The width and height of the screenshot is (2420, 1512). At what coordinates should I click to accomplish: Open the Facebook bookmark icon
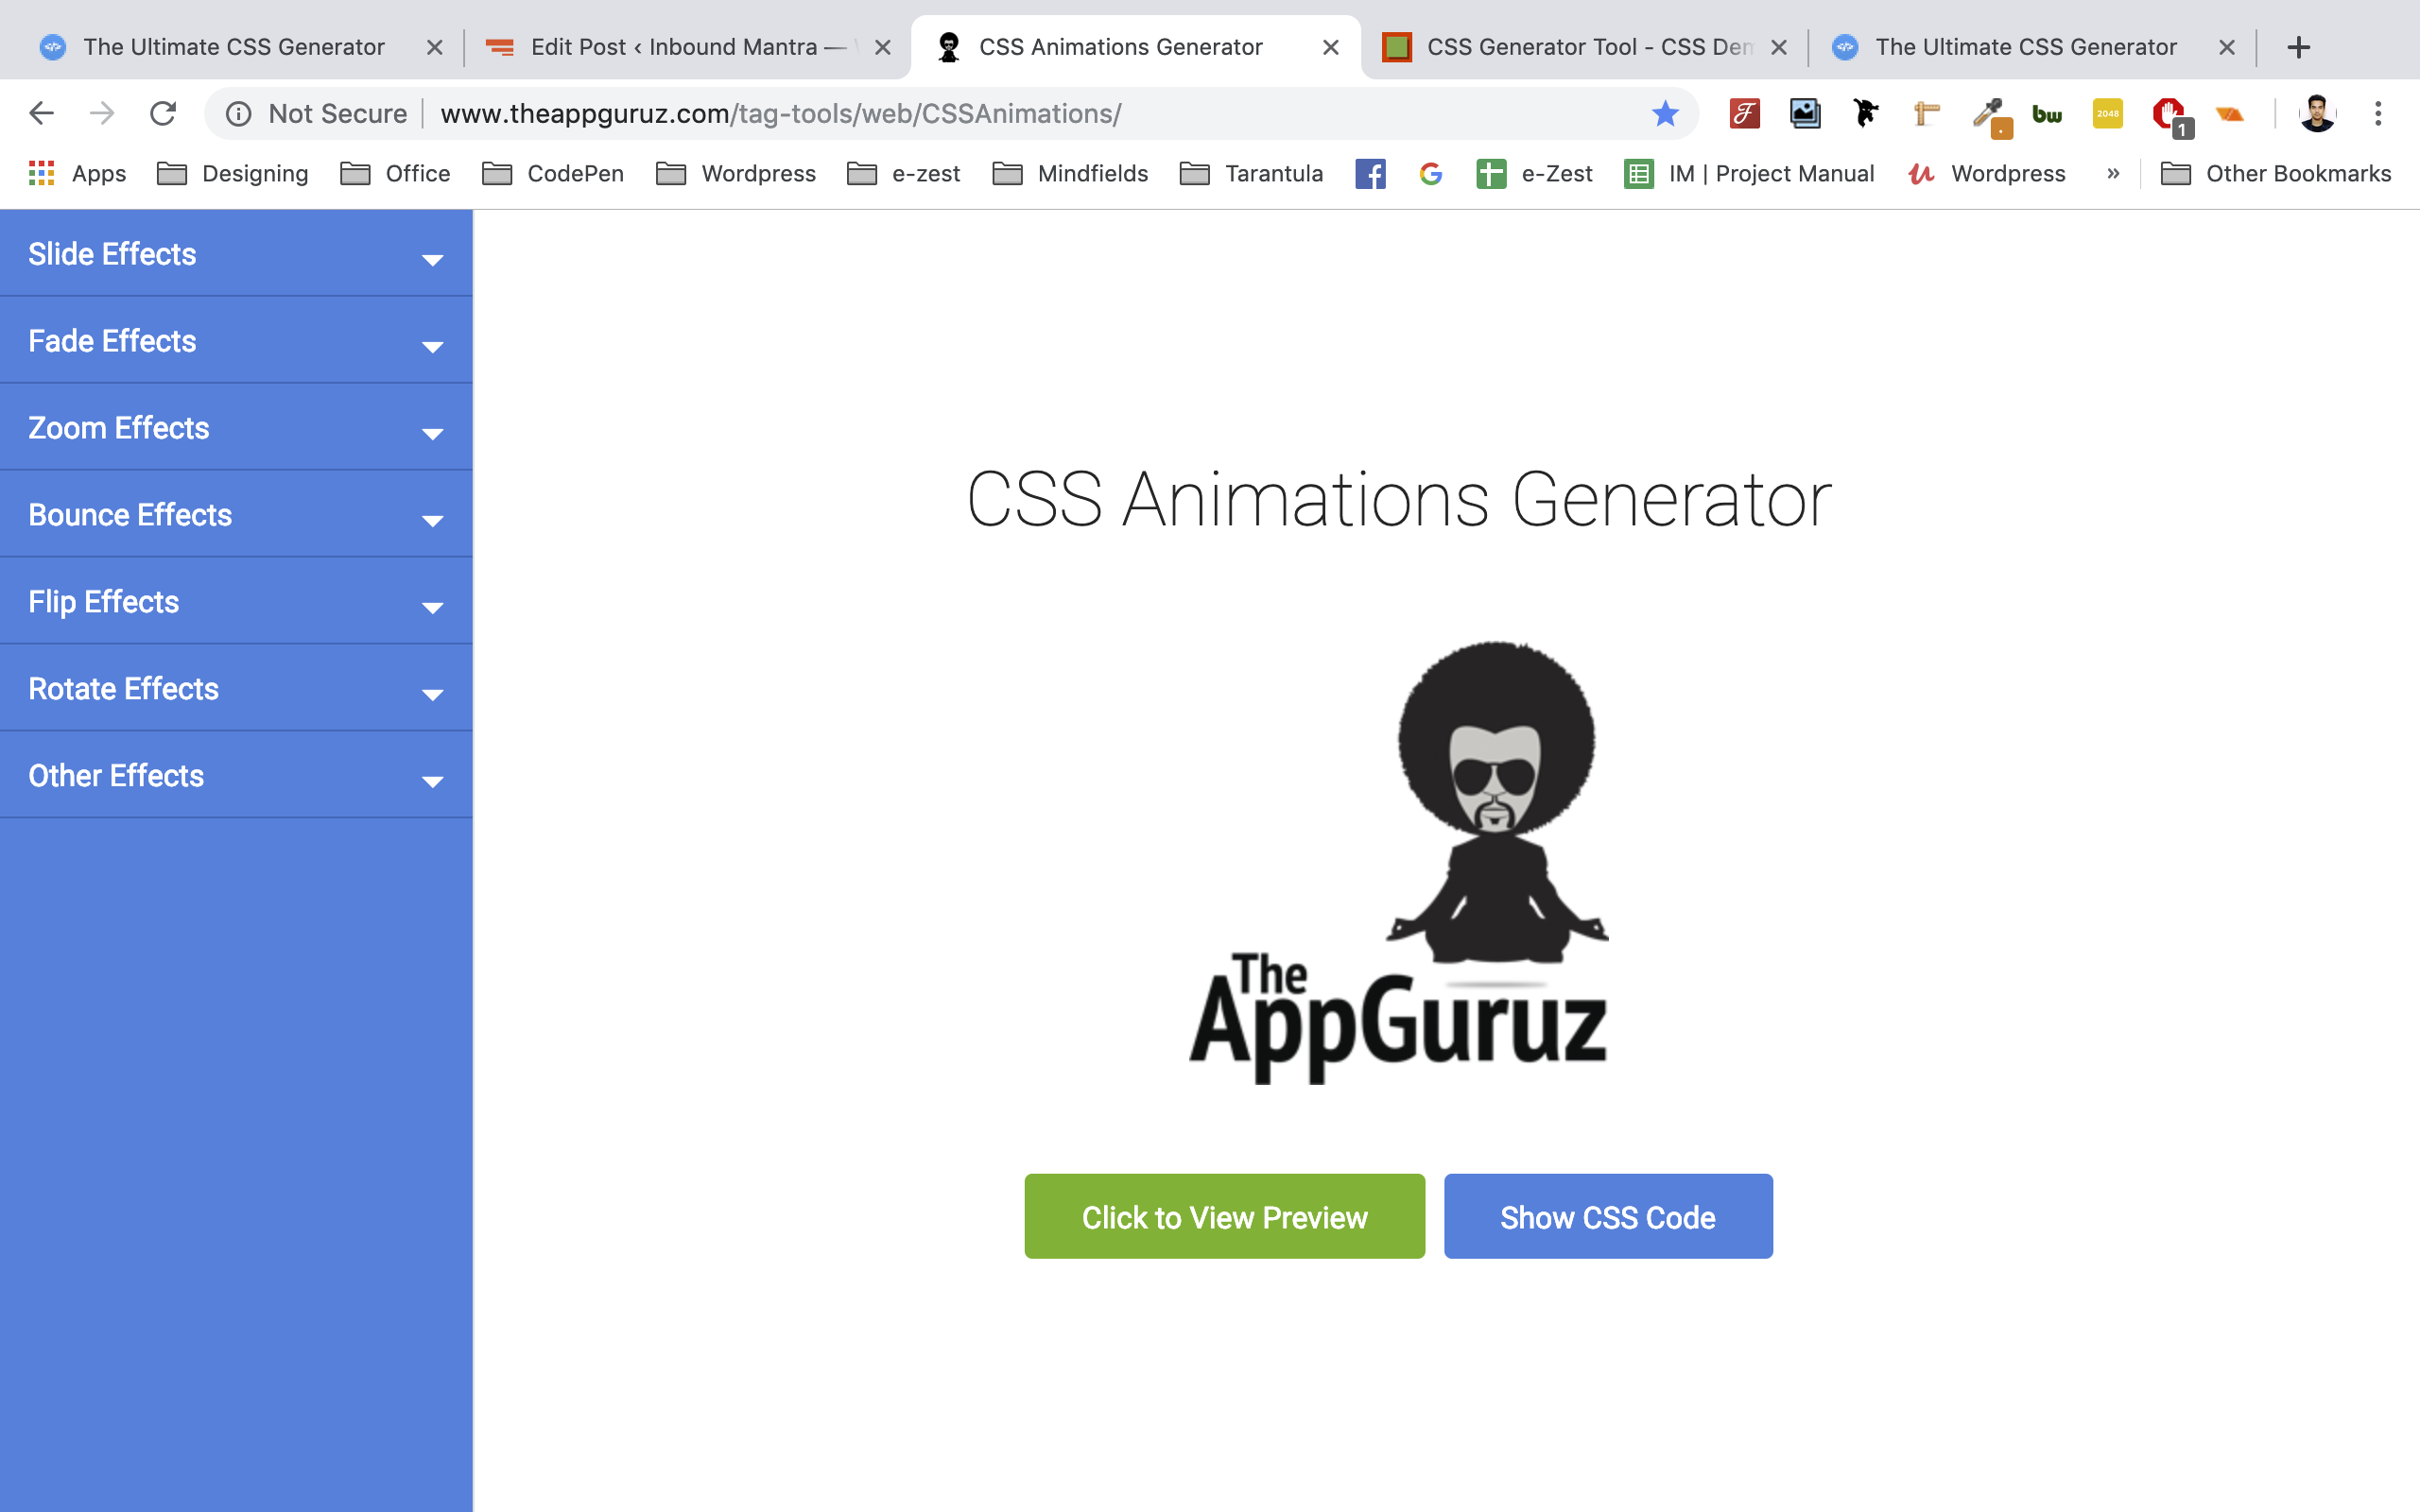(x=1370, y=174)
